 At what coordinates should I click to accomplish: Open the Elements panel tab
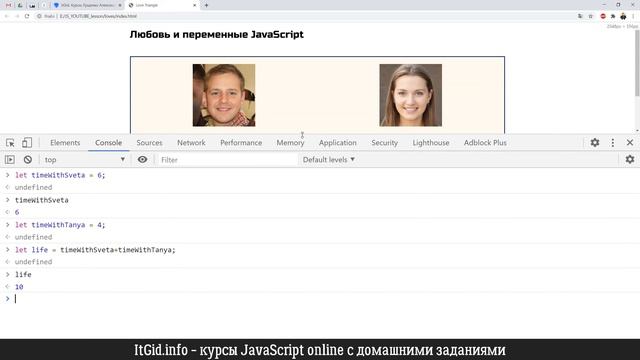click(65, 142)
